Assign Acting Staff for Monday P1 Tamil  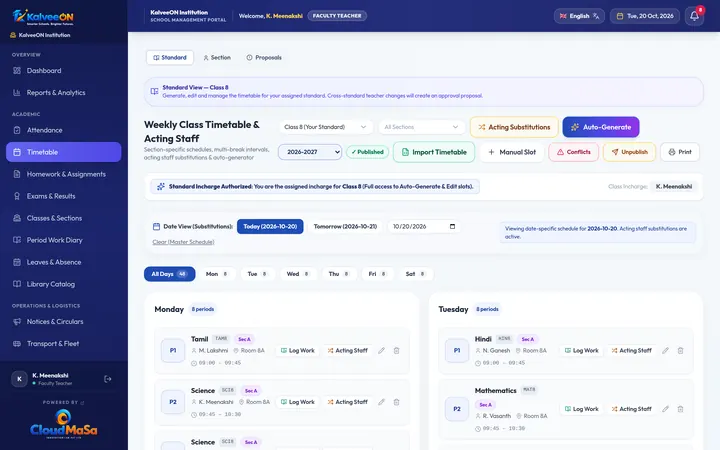click(348, 350)
